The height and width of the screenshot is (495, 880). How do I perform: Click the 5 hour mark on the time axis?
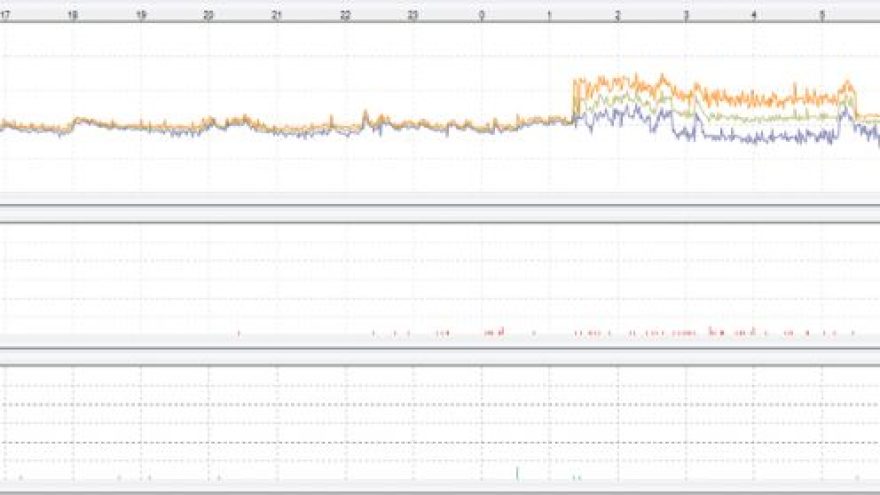(822, 16)
